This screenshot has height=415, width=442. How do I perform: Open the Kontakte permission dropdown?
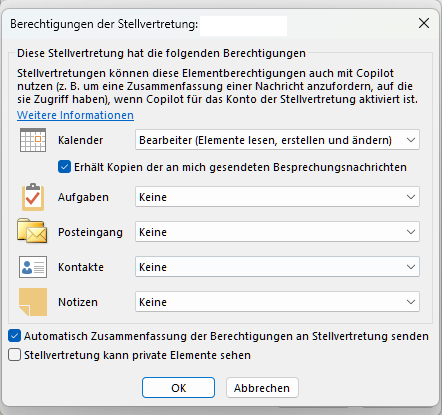click(277, 267)
